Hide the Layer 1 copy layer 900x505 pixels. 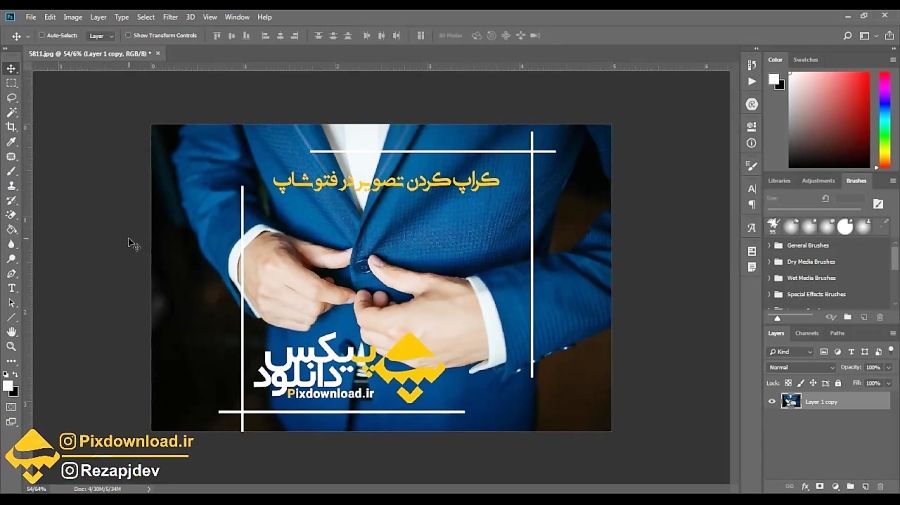[x=771, y=402]
